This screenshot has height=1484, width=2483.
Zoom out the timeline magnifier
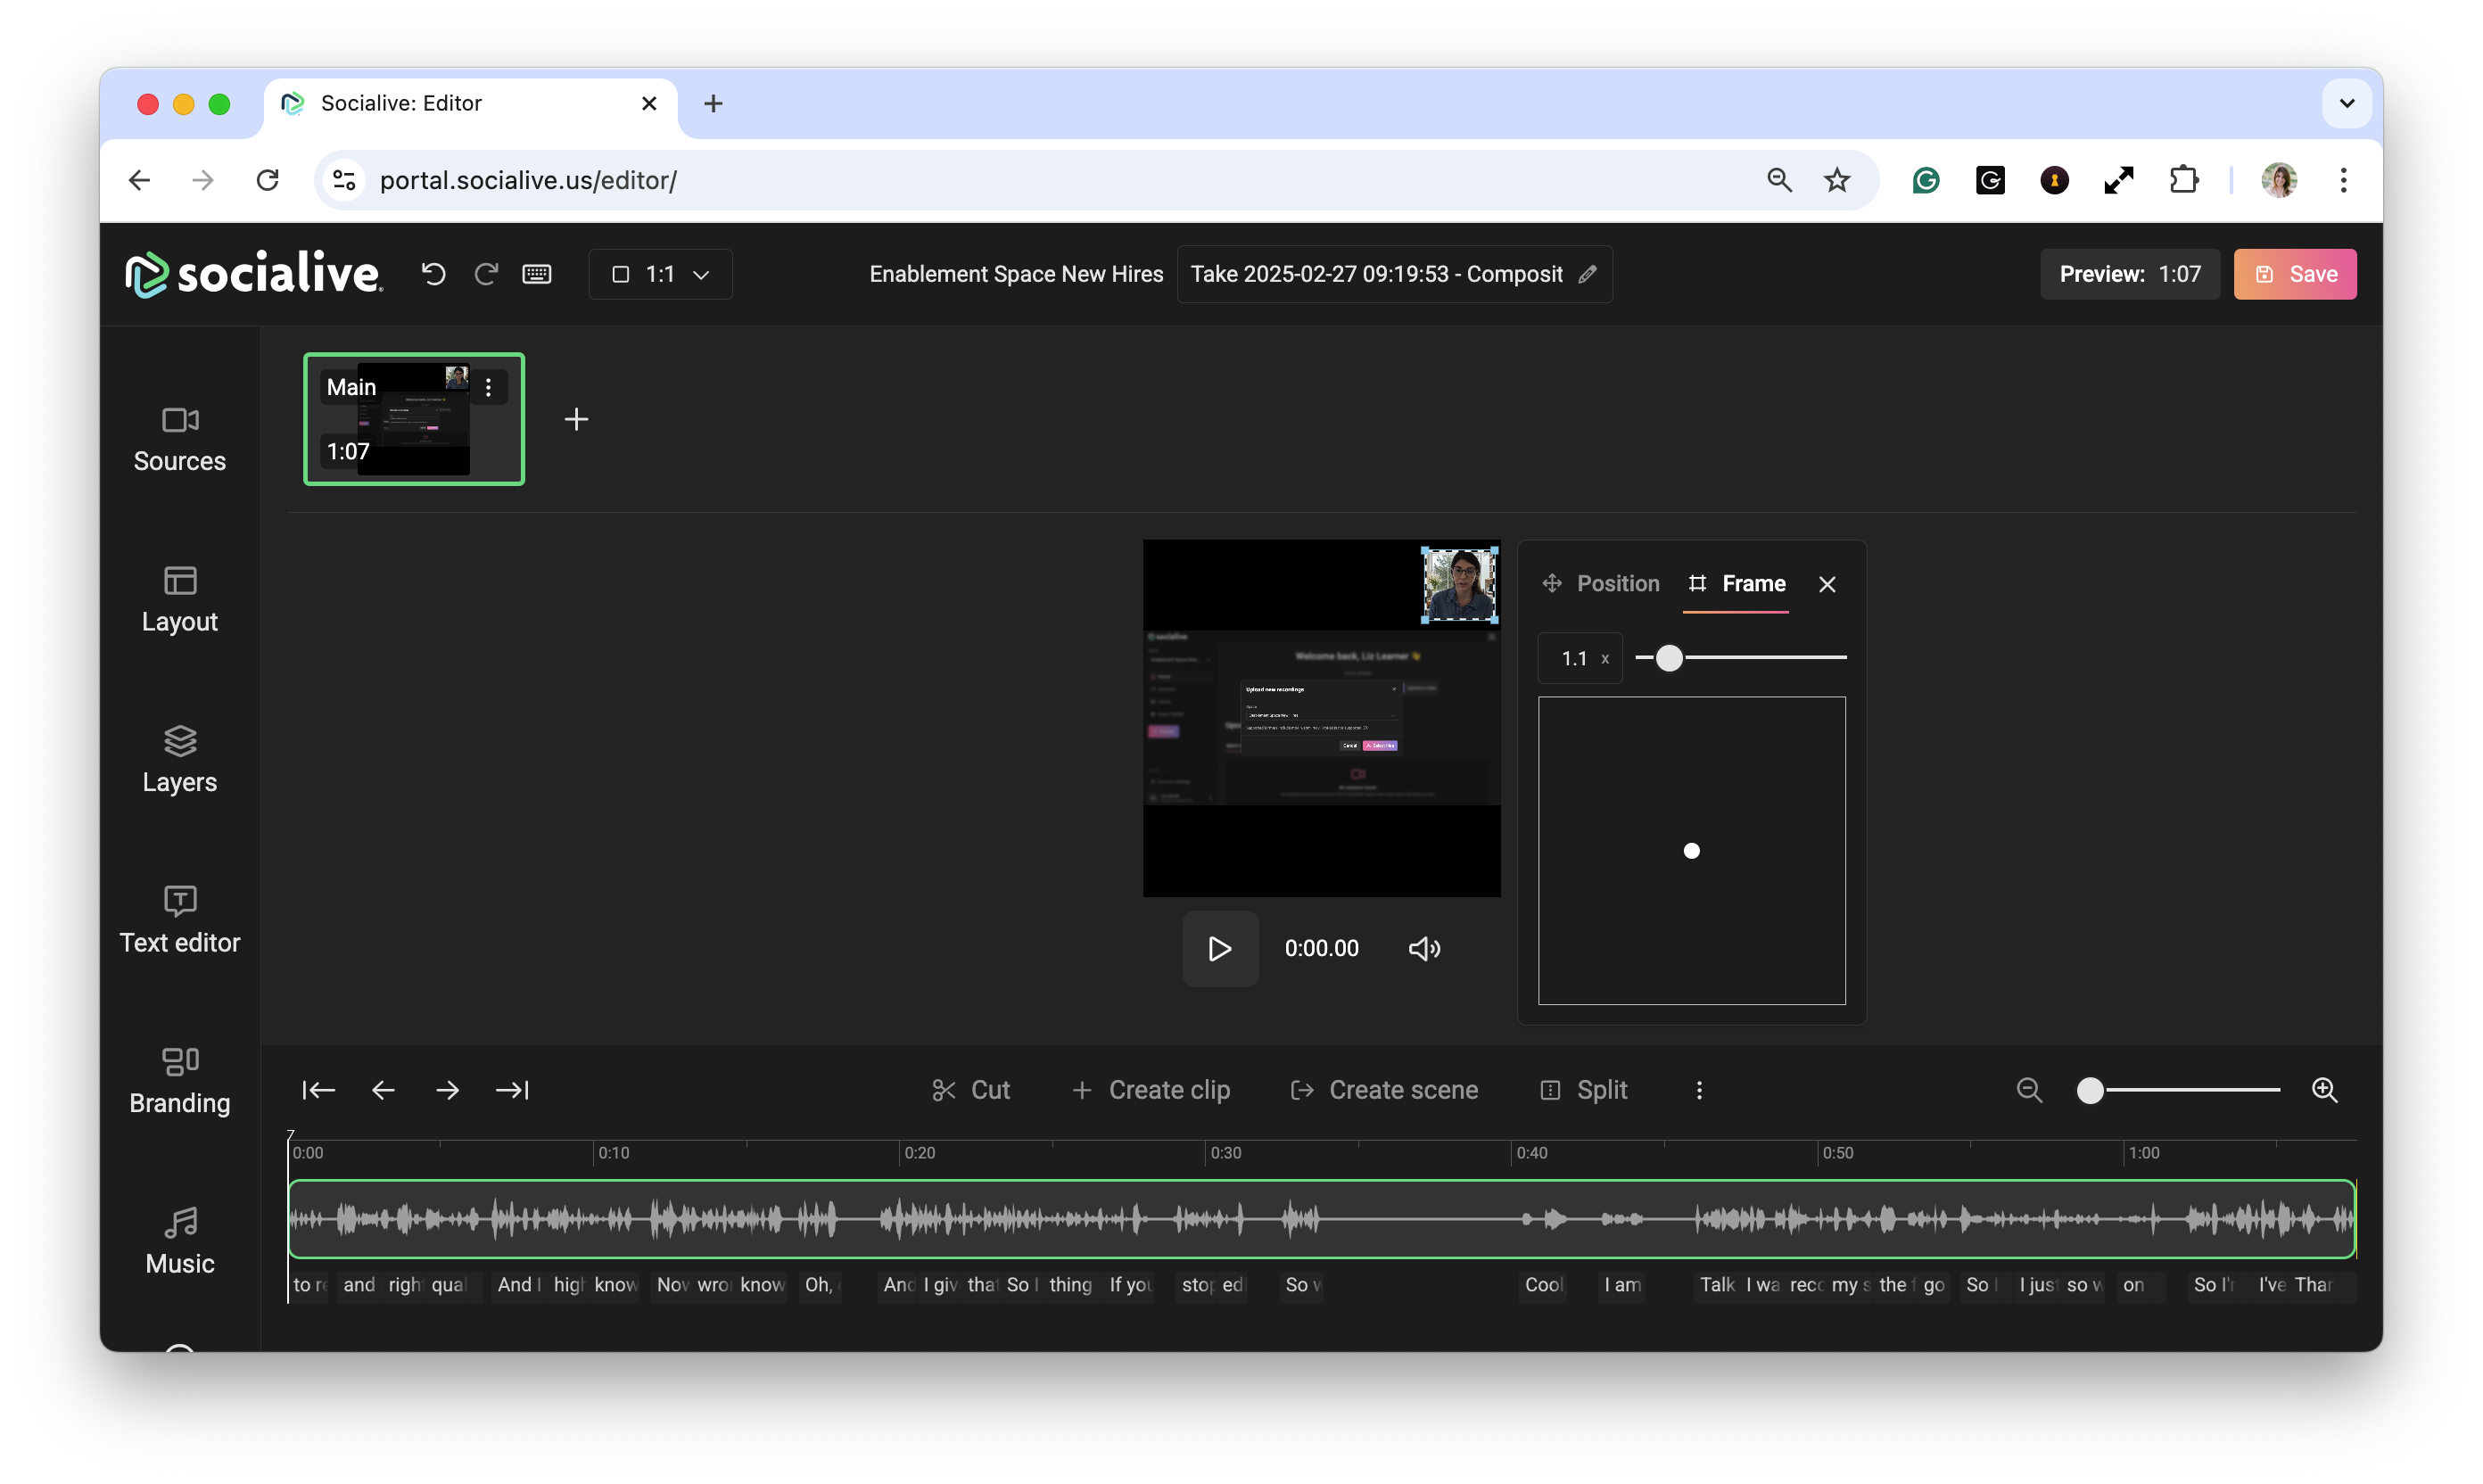coord(2028,1090)
